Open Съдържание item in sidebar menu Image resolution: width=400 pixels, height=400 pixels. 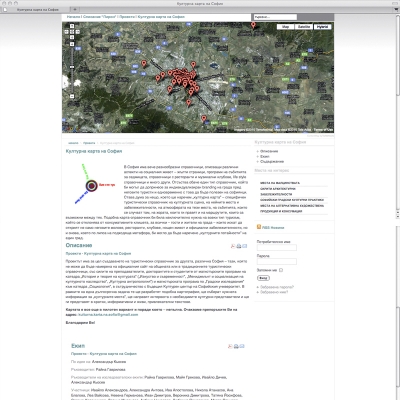point(272,161)
